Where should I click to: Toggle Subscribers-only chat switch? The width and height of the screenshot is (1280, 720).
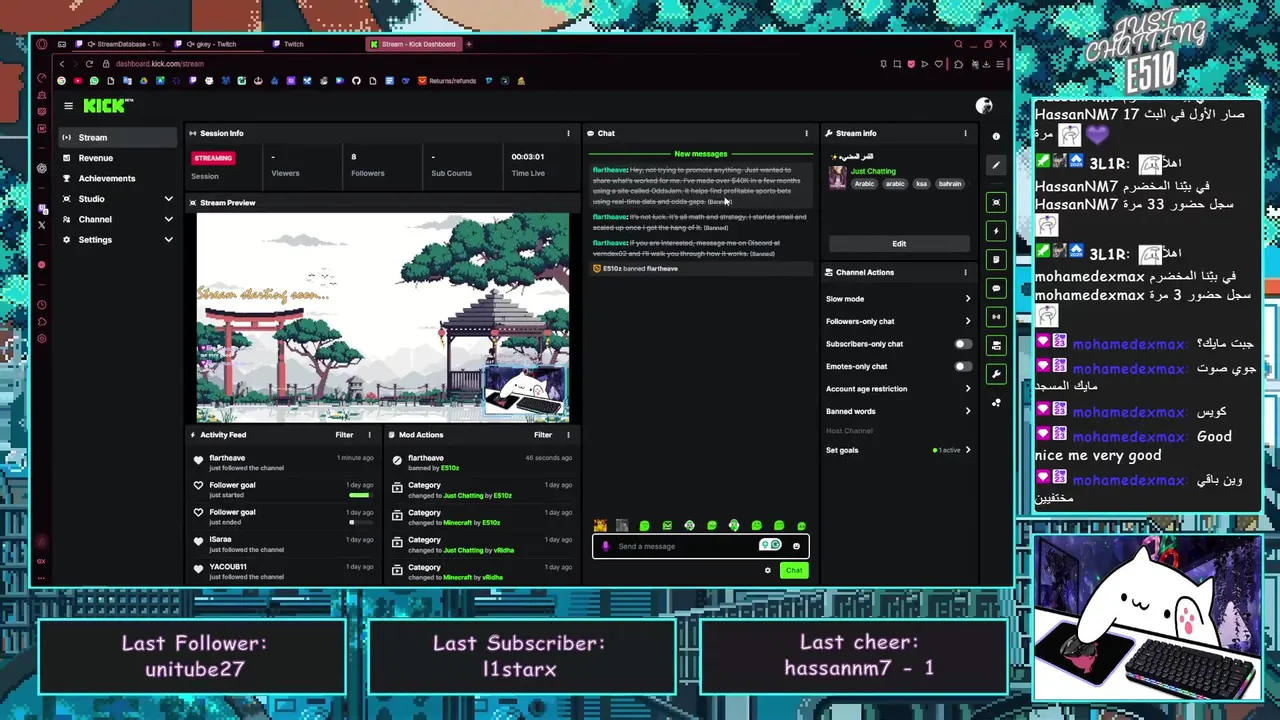click(962, 344)
